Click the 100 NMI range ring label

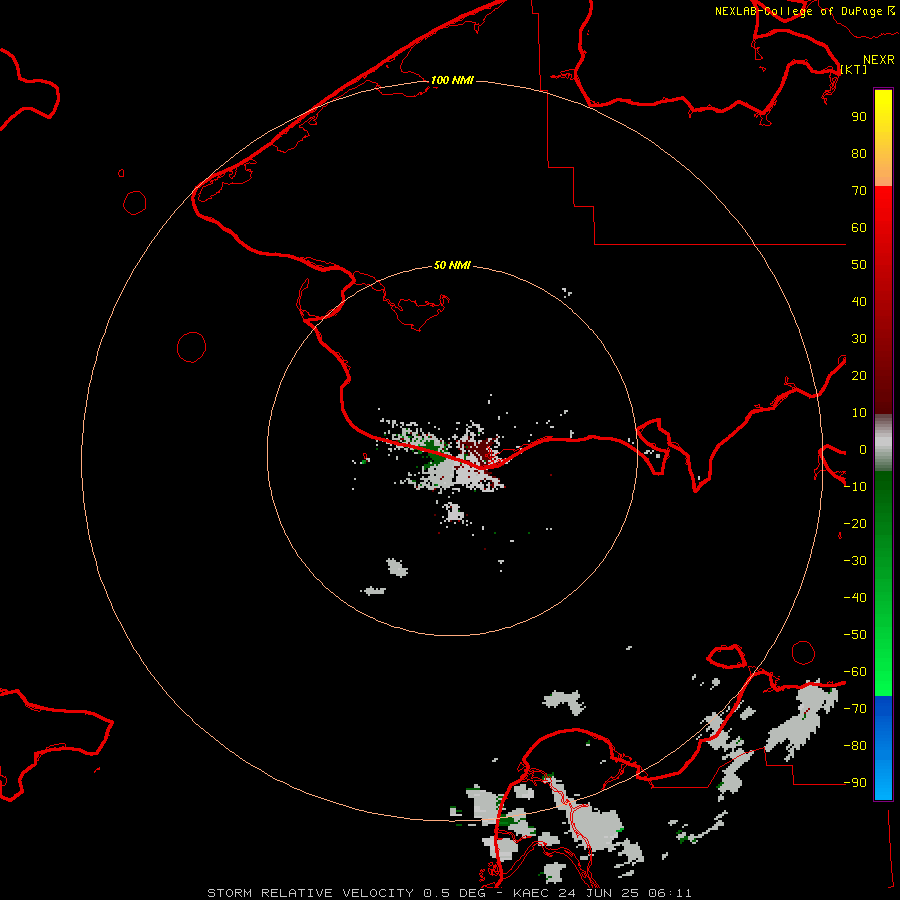coord(452,80)
